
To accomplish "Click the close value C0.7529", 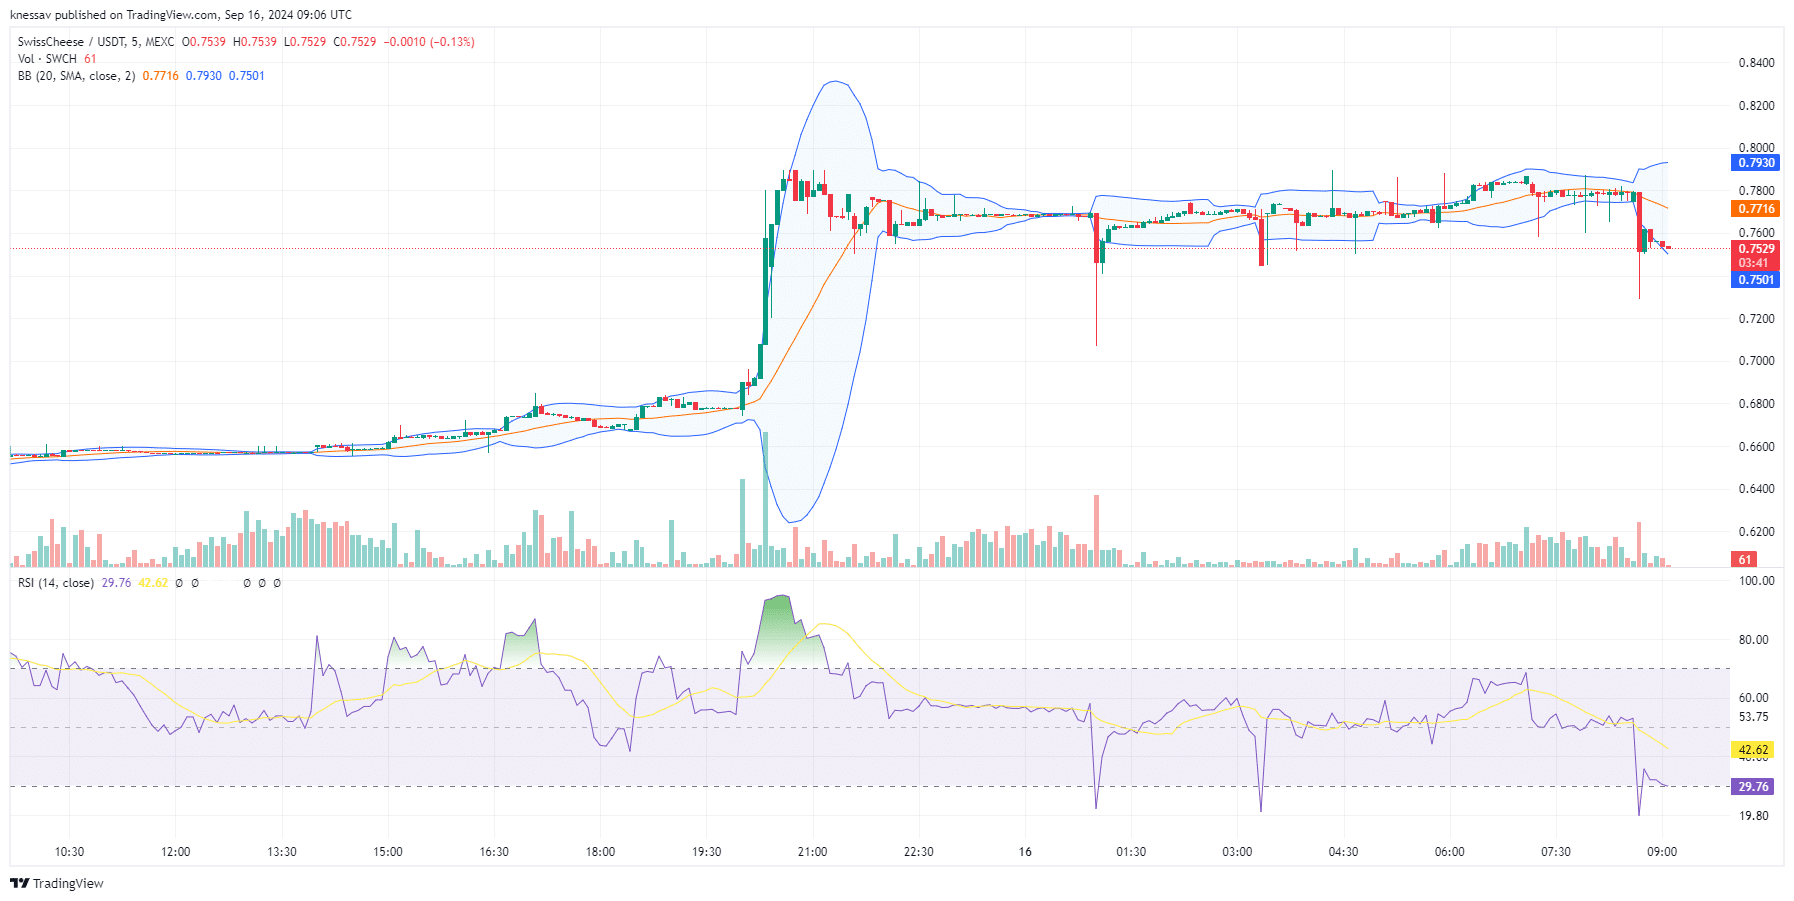I will coord(355,42).
